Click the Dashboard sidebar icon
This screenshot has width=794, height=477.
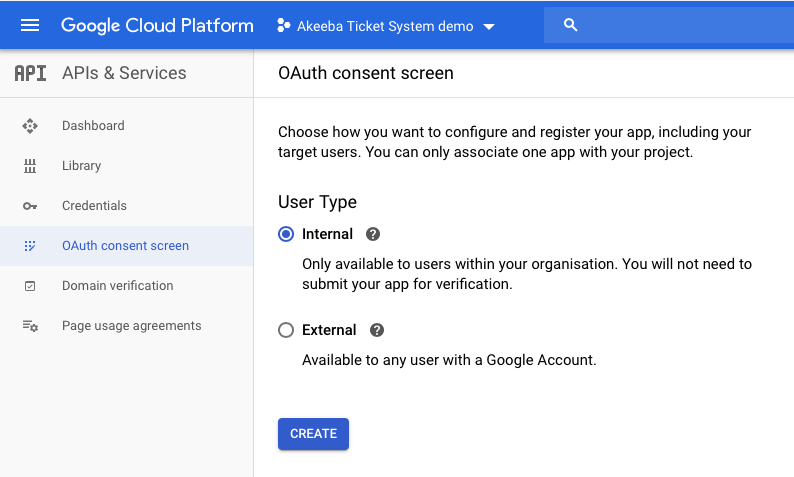(30, 126)
